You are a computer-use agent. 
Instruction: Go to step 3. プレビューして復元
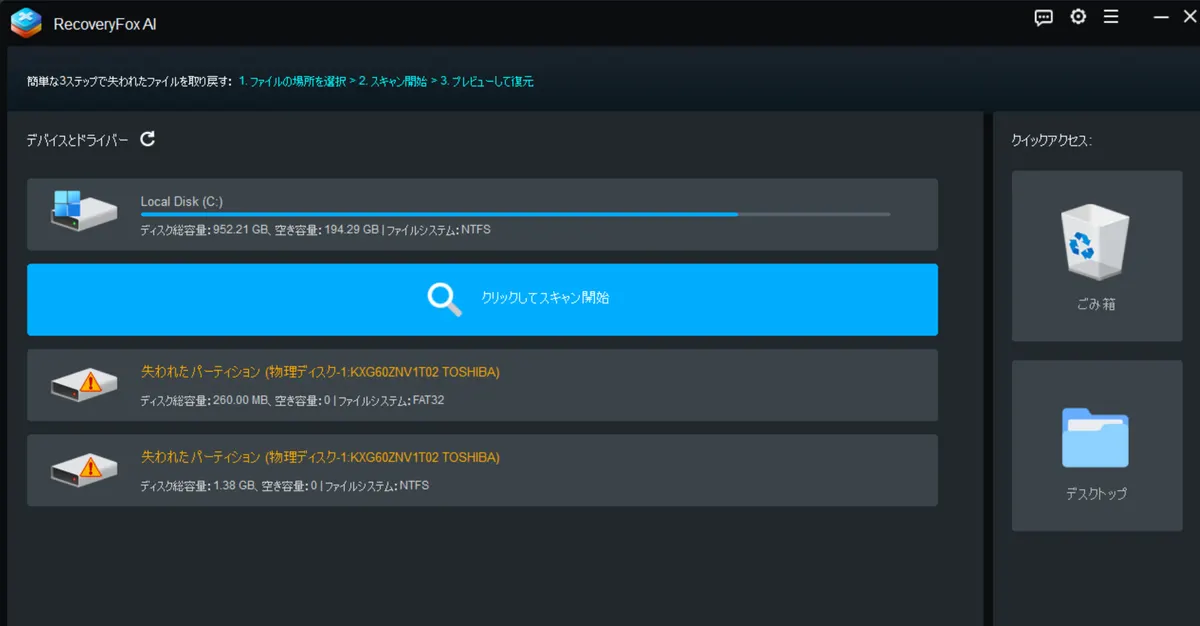pos(487,82)
